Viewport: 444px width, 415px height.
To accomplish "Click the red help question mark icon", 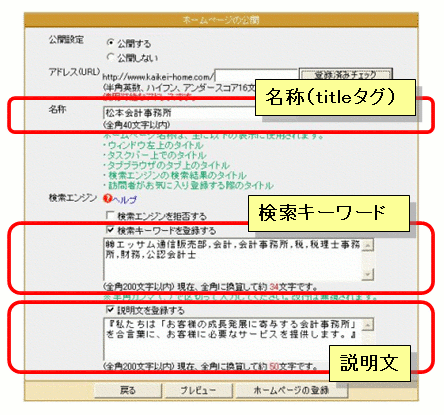I will click(x=107, y=199).
